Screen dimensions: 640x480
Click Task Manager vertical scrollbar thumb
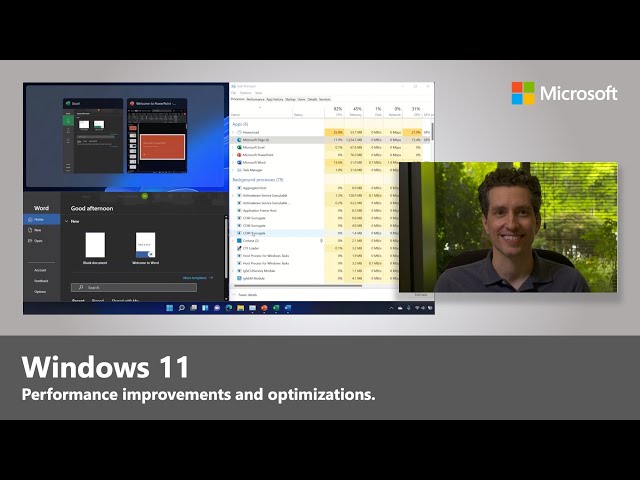pyautogui.click(x=432, y=131)
